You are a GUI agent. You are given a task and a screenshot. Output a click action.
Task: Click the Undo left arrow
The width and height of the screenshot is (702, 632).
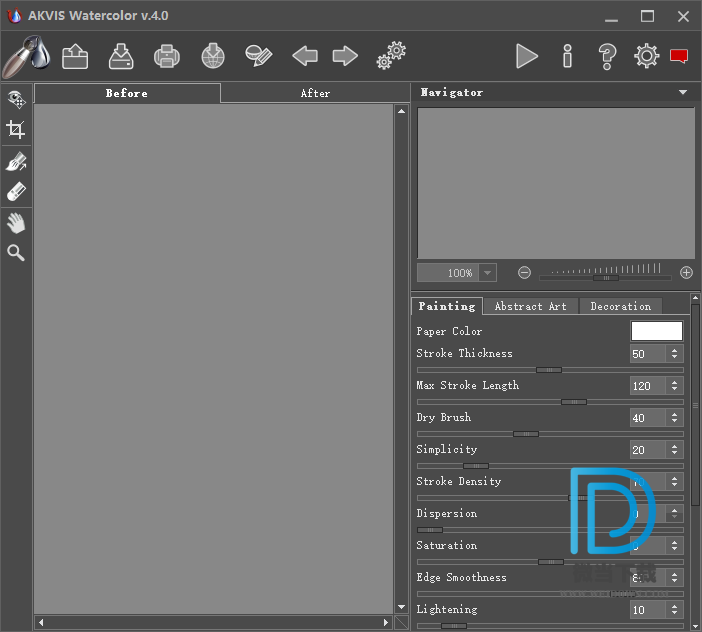tap(305, 56)
